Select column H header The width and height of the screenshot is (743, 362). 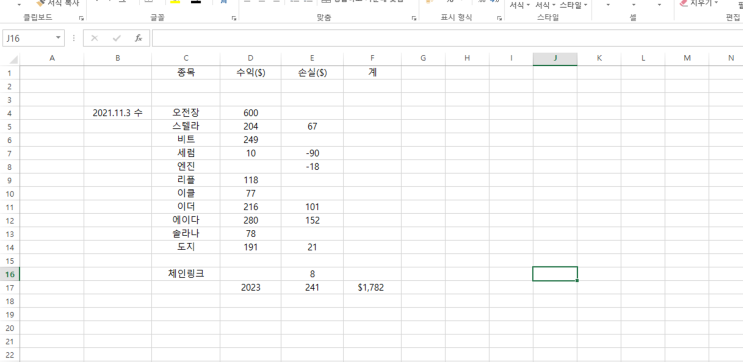coord(467,59)
